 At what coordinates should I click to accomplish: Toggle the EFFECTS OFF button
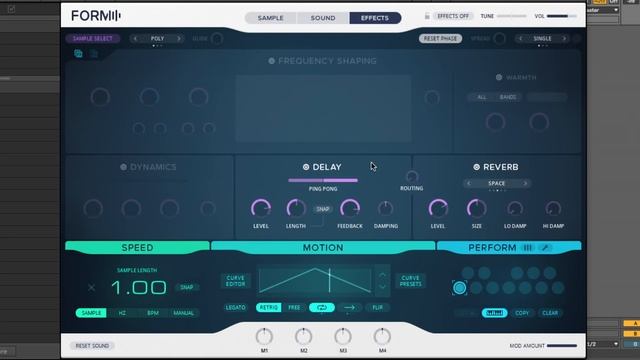point(453,16)
